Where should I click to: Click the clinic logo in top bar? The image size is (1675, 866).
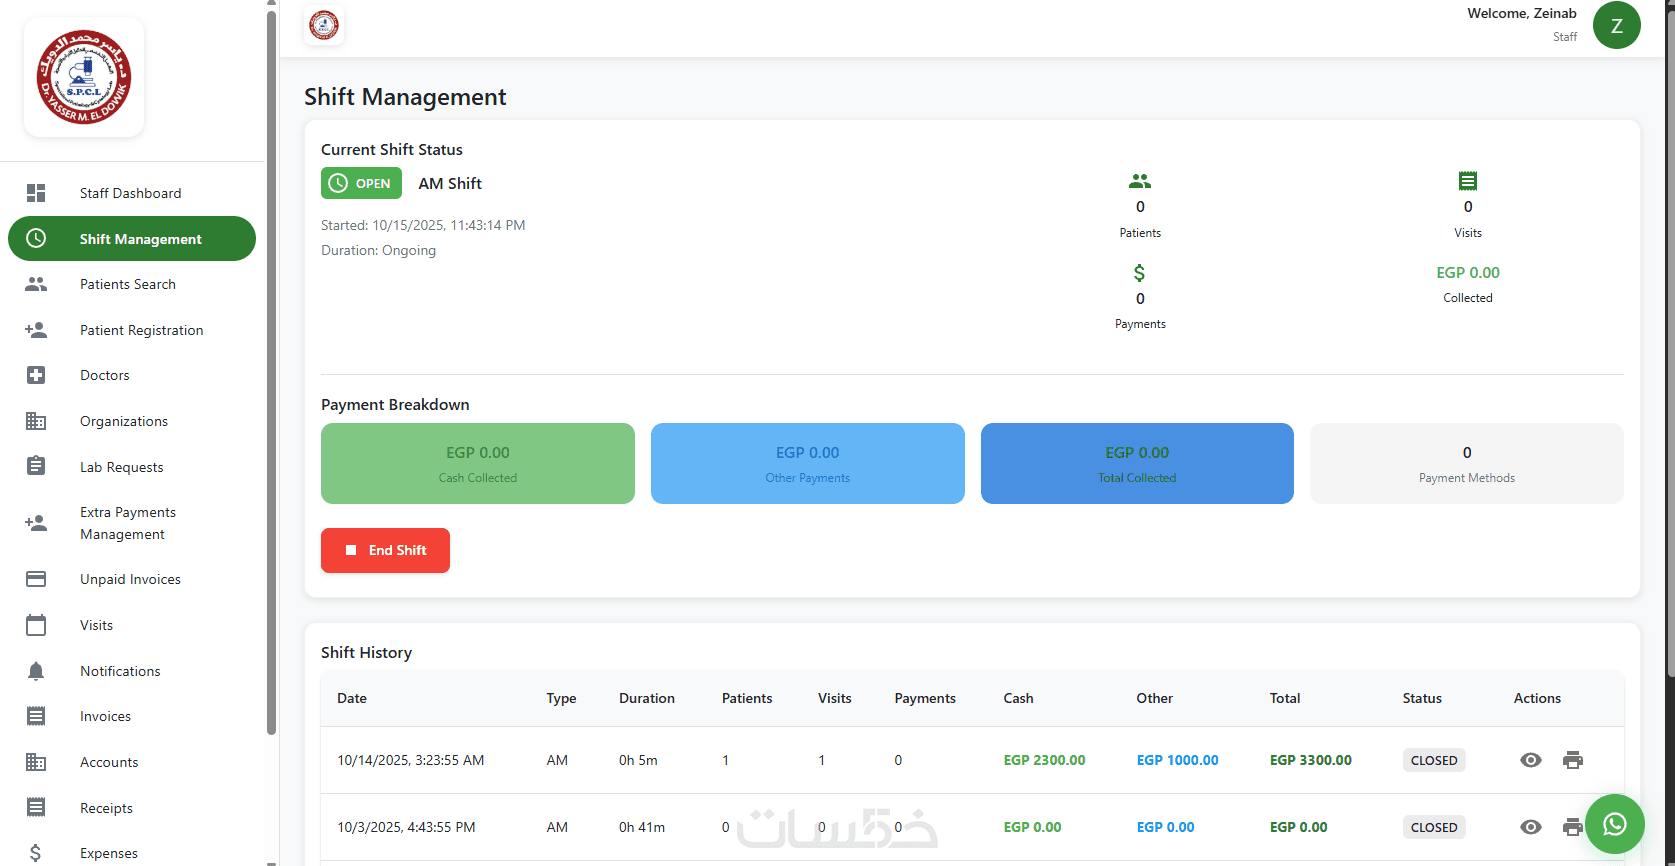(x=324, y=25)
